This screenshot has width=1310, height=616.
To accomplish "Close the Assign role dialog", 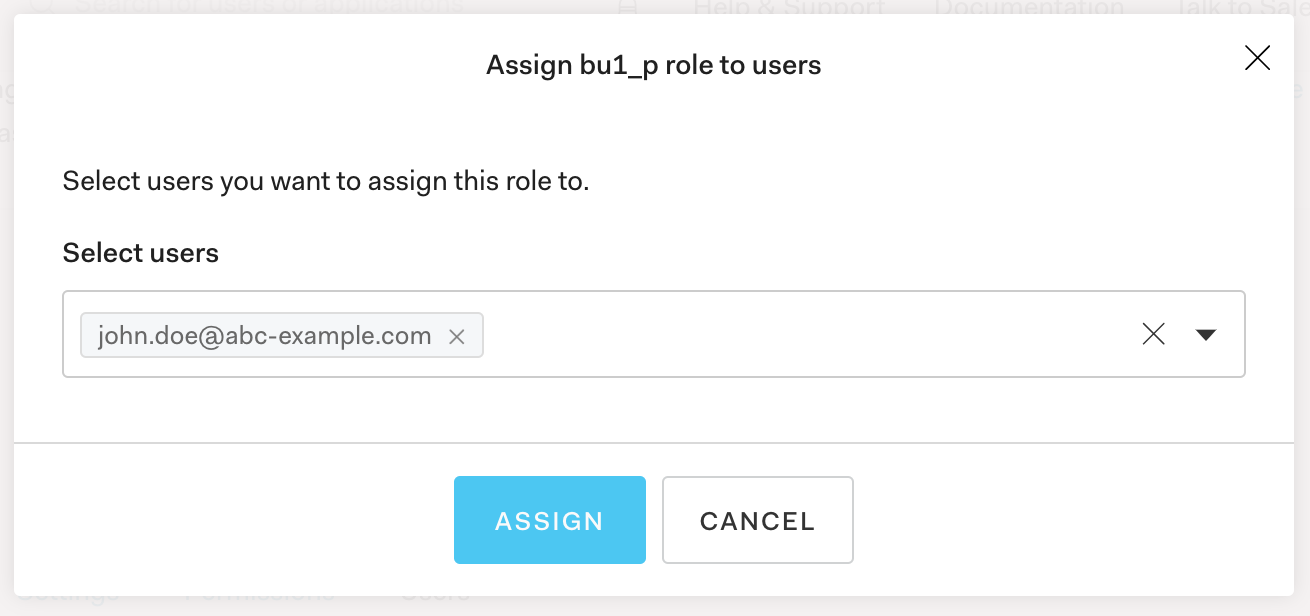I will [x=1257, y=59].
